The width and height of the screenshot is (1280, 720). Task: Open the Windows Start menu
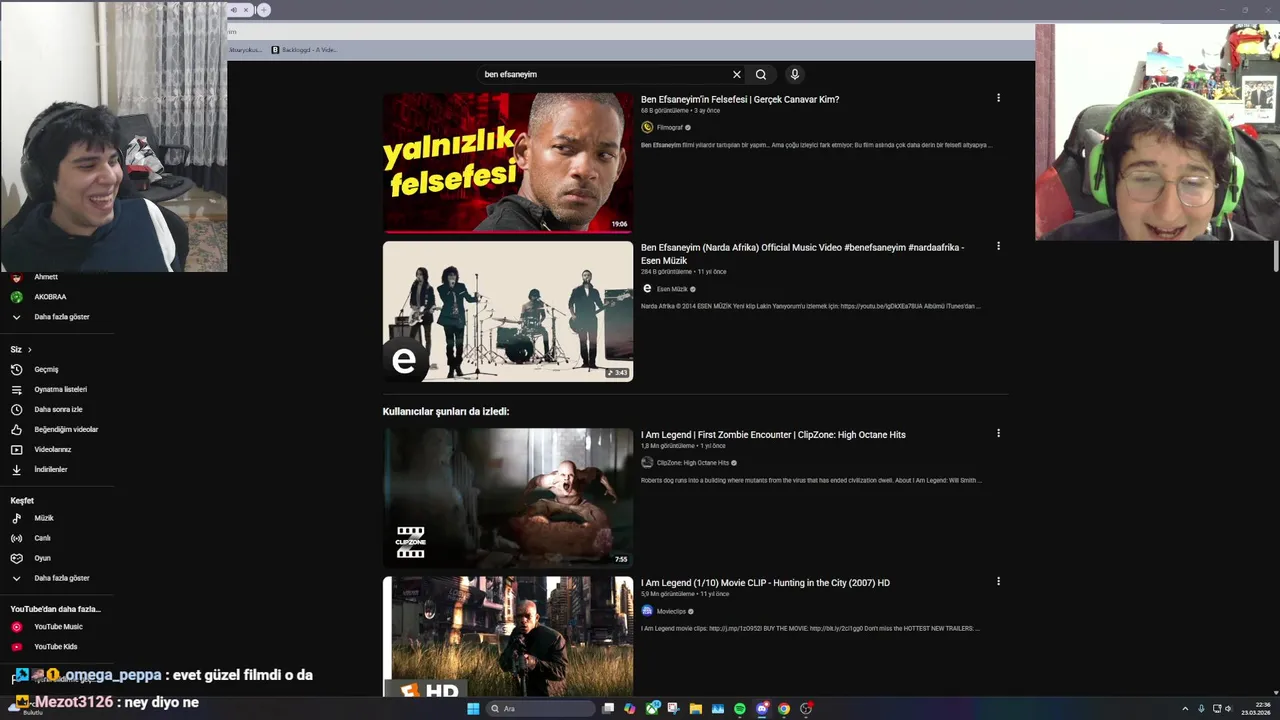[473, 709]
